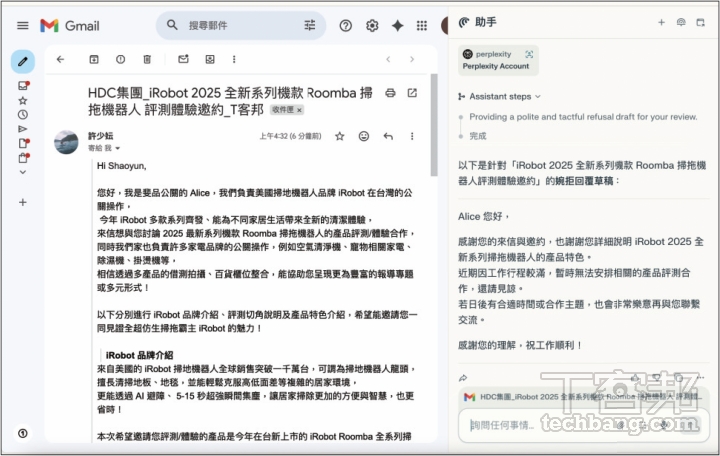Click the email subject HDC集團_iRobot 2025

230,101
